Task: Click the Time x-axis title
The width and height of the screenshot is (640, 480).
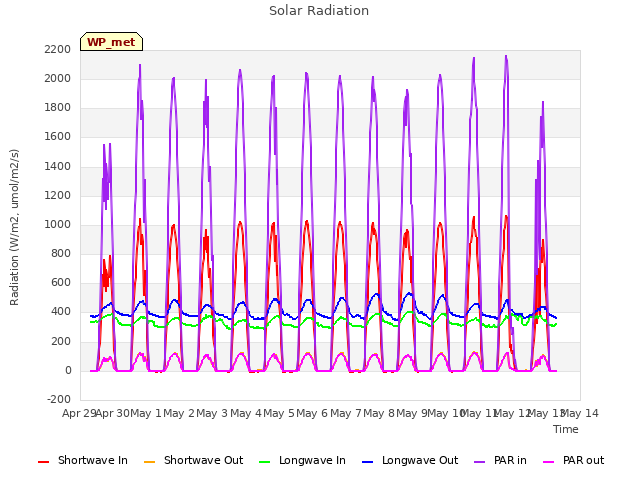Action: pyautogui.click(x=566, y=429)
